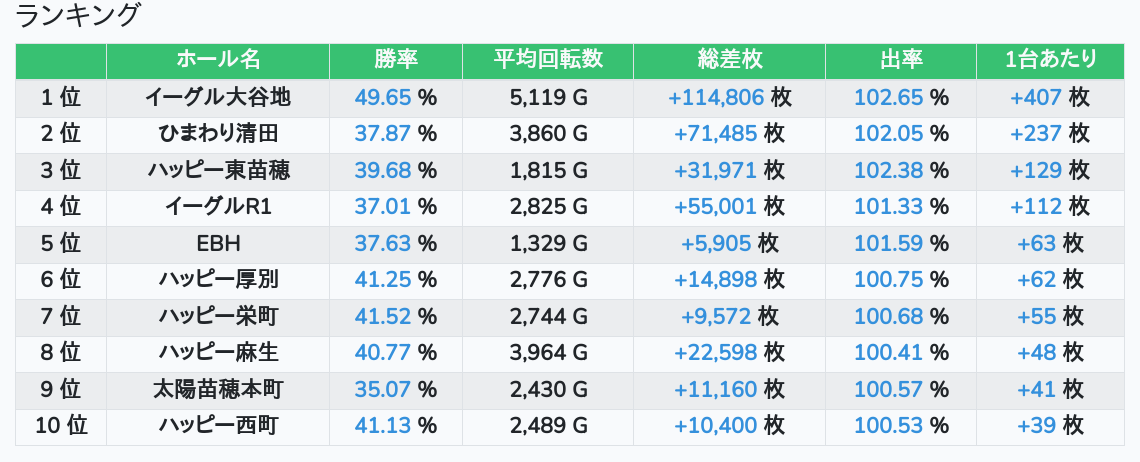1140x462 pixels.
Task: Open the EBH hall entry
Action: pyautogui.click(x=218, y=243)
